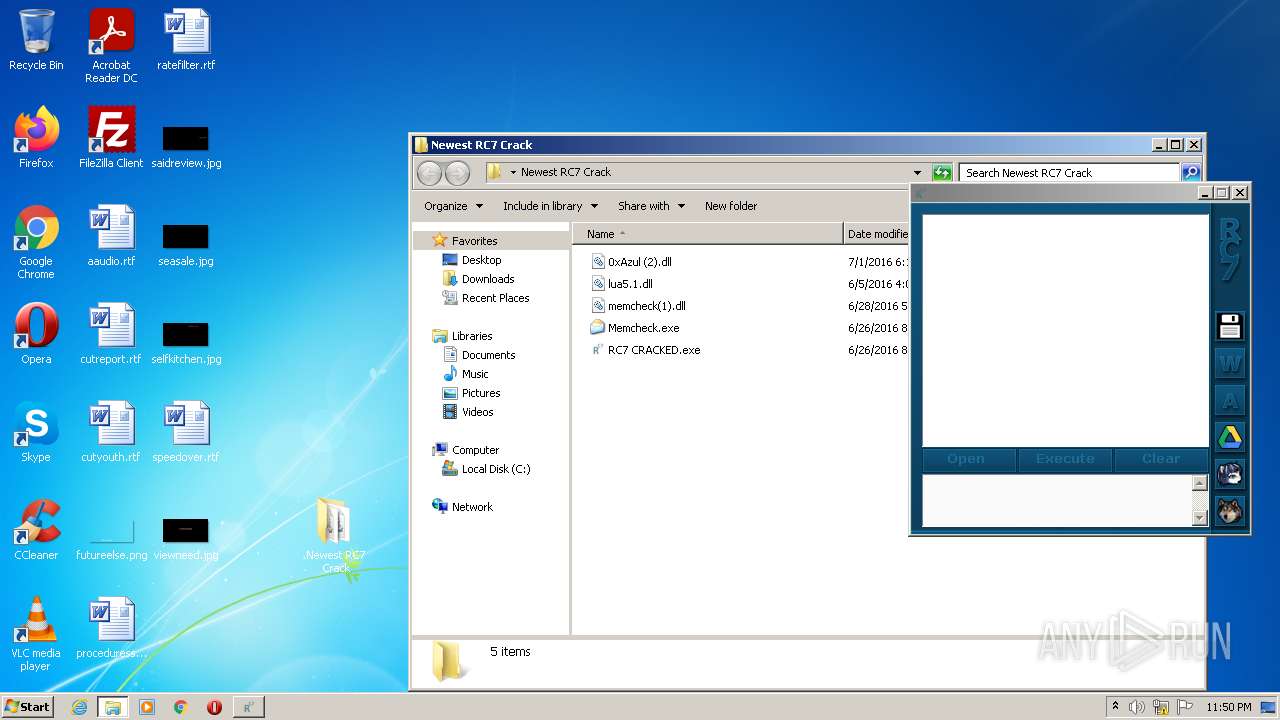Click the Search Newest RC7 Crack field

(1068, 173)
